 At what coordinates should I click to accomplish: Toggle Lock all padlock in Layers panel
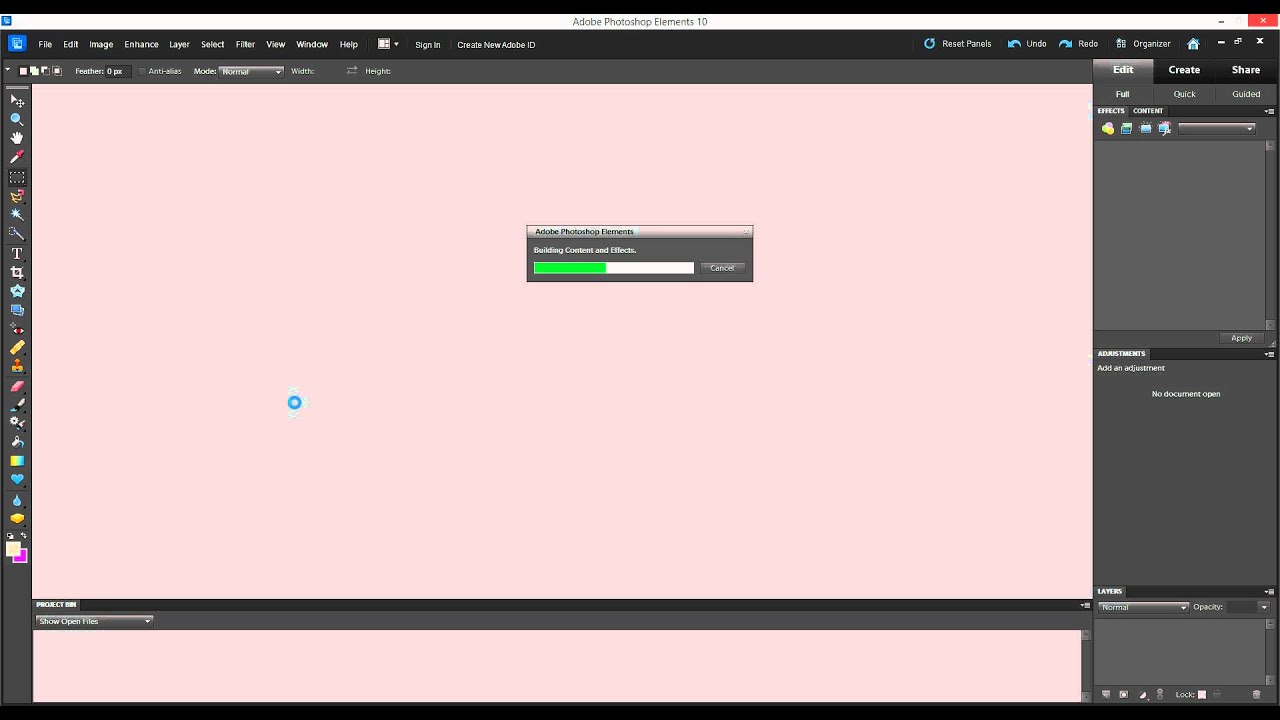(1217, 694)
